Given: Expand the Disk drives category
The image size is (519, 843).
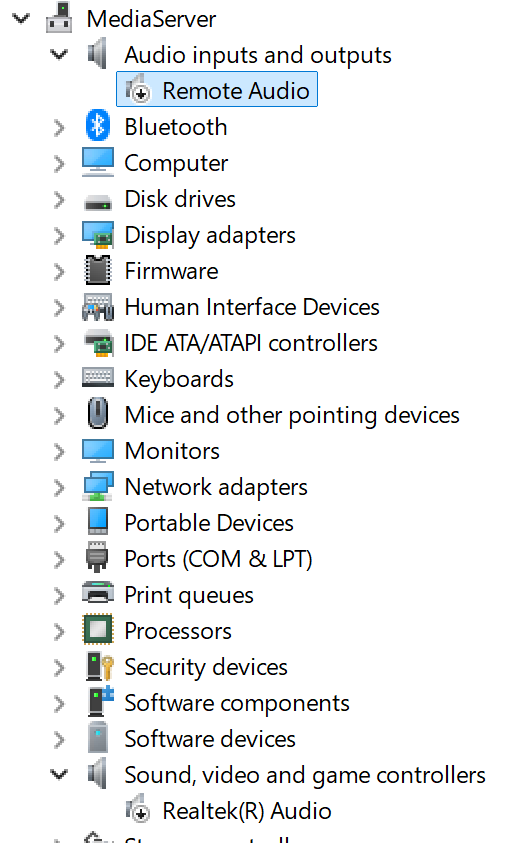Looking at the screenshot, I should [59, 199].
